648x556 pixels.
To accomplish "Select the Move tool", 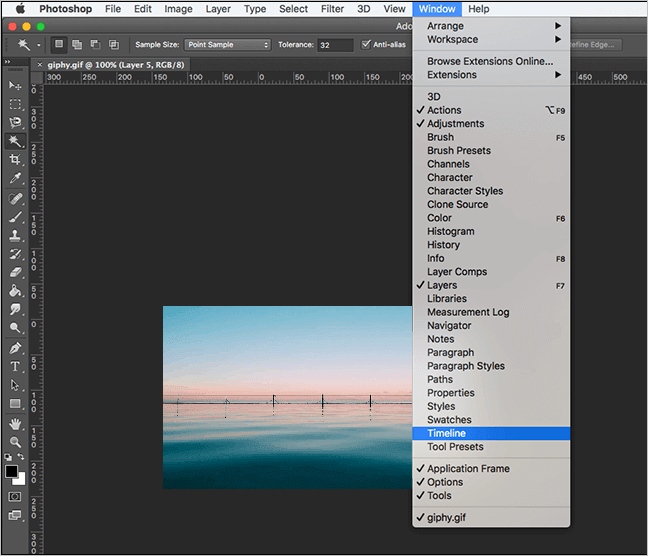I will 15,86.
